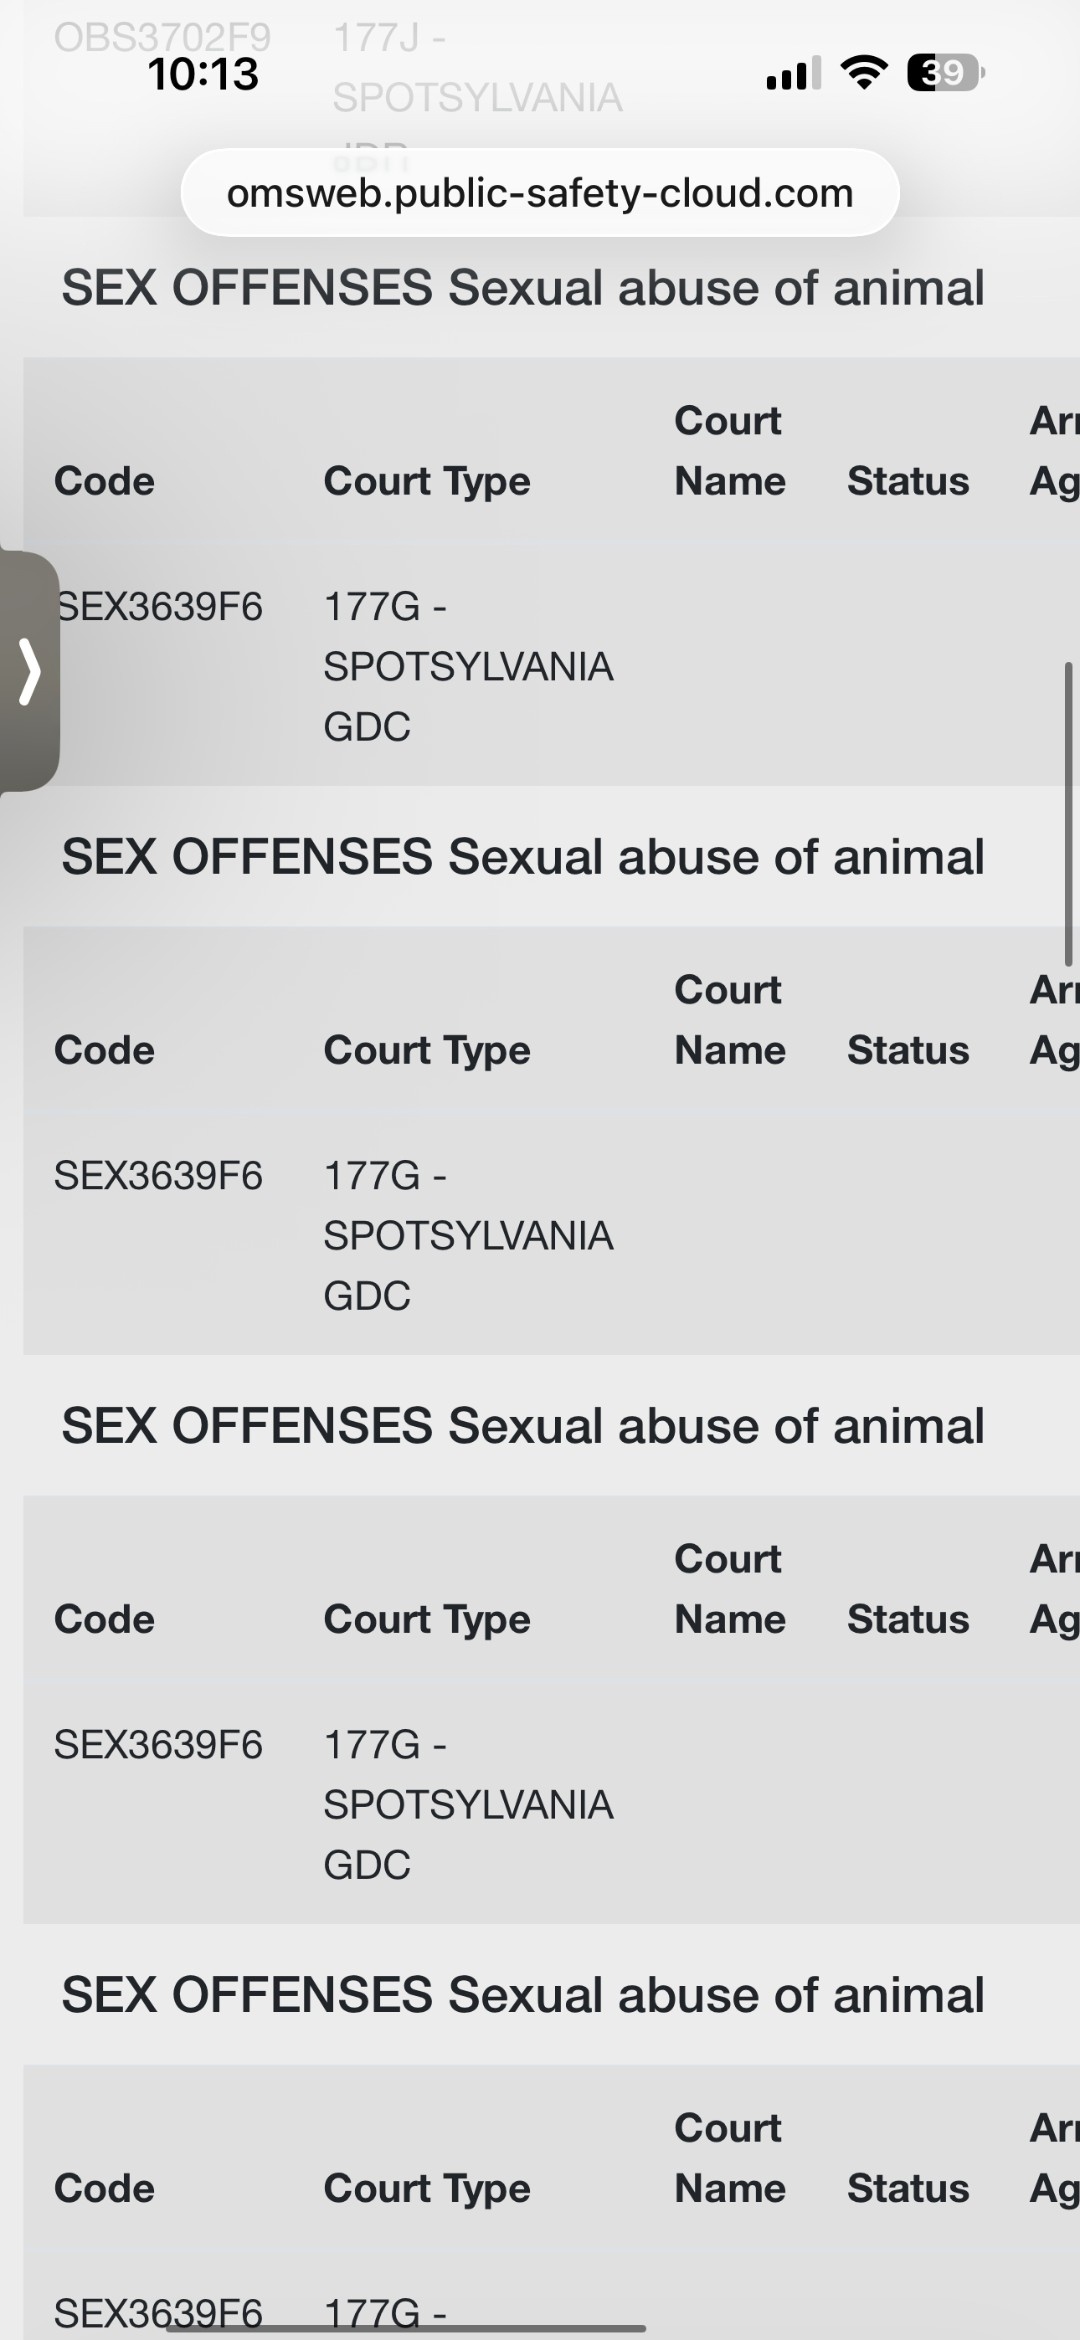Screen dimensions: 1080x2340
Task: Click the bottom-most Court Type column header
Action: 427,2188
